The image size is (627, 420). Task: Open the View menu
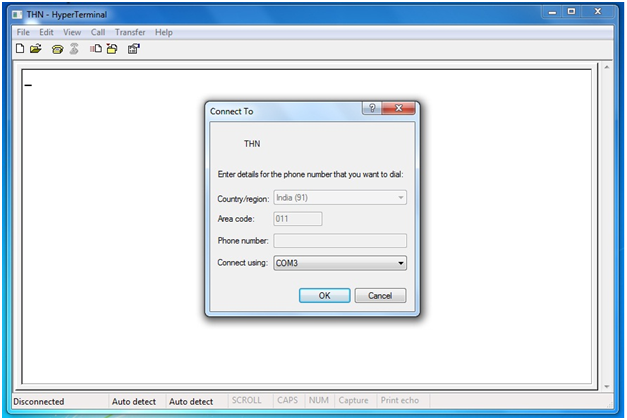[x=72, y=32]
